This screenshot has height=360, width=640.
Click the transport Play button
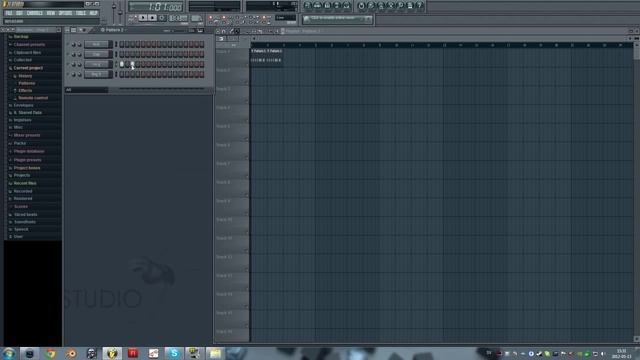(x=142, y=18)
